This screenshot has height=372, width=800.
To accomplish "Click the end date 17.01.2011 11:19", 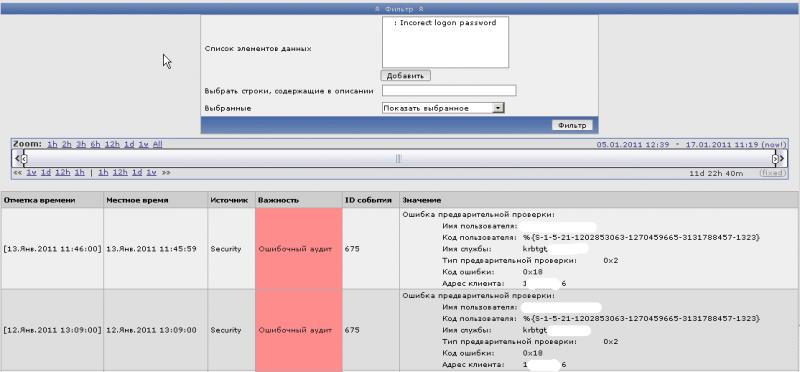I will pos(721,145).
